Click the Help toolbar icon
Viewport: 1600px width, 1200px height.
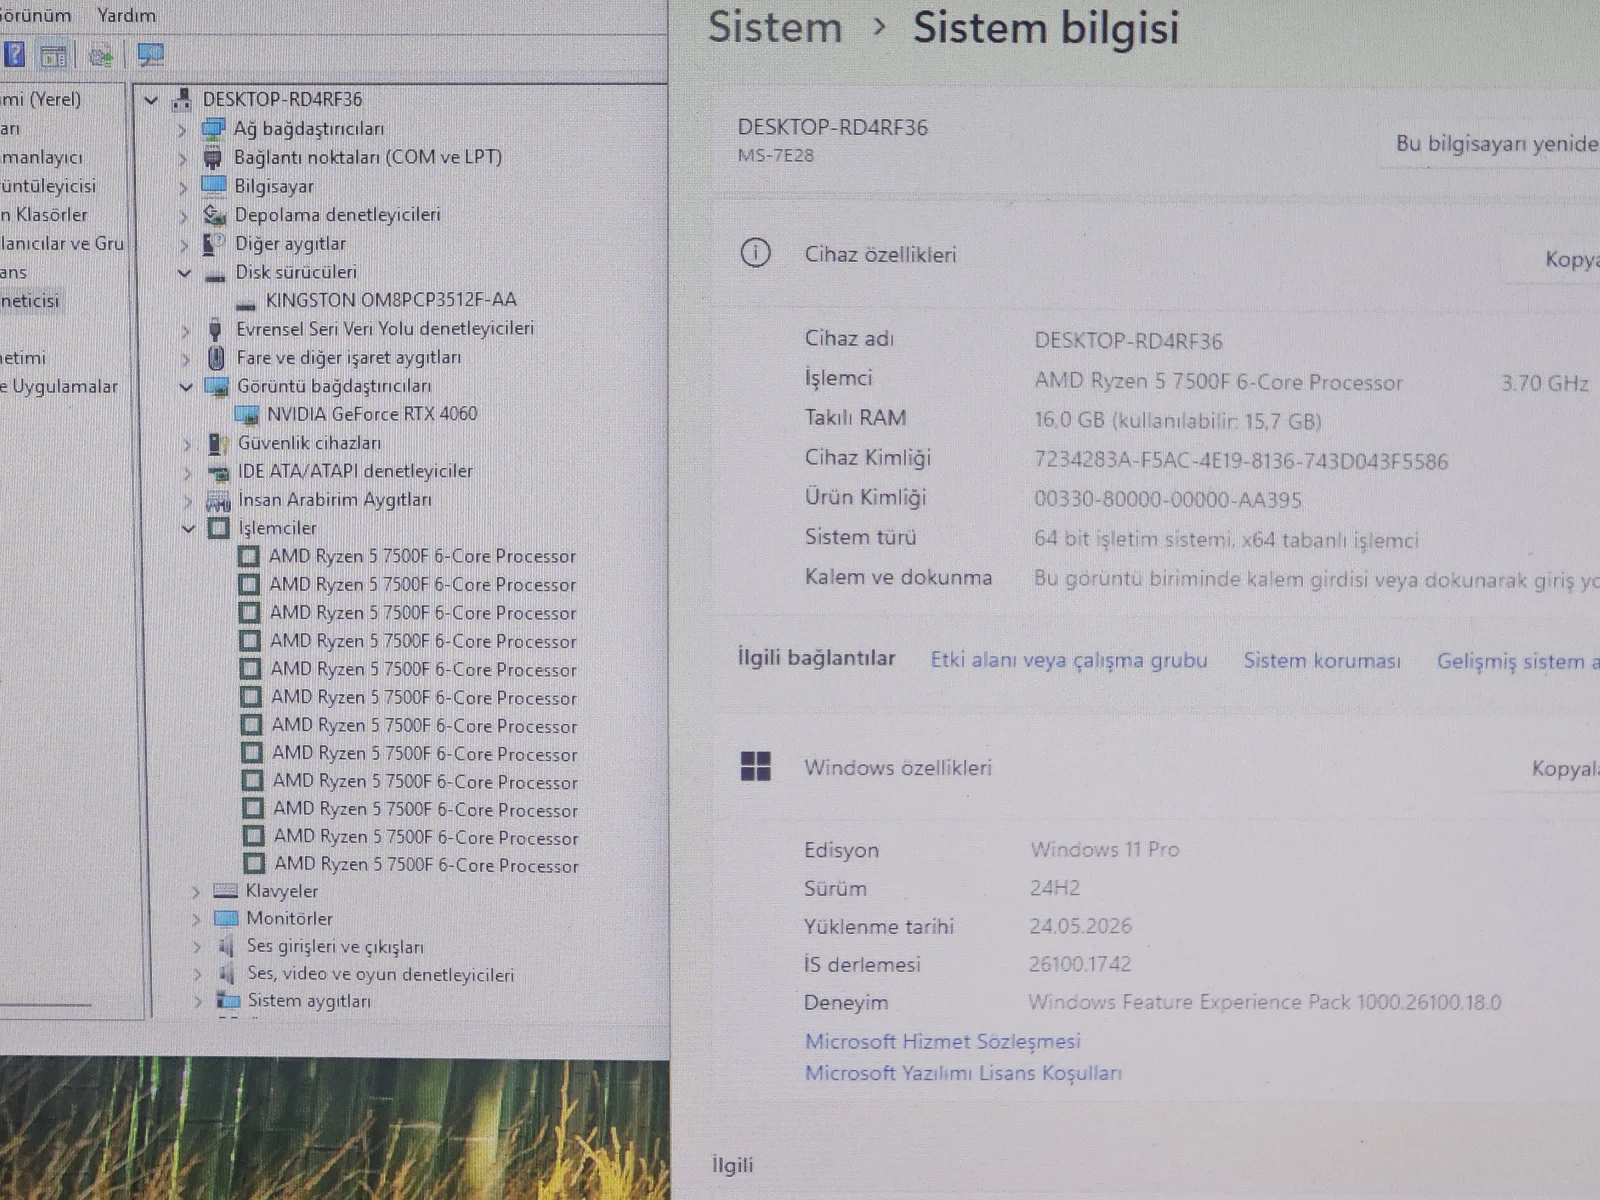14,55
